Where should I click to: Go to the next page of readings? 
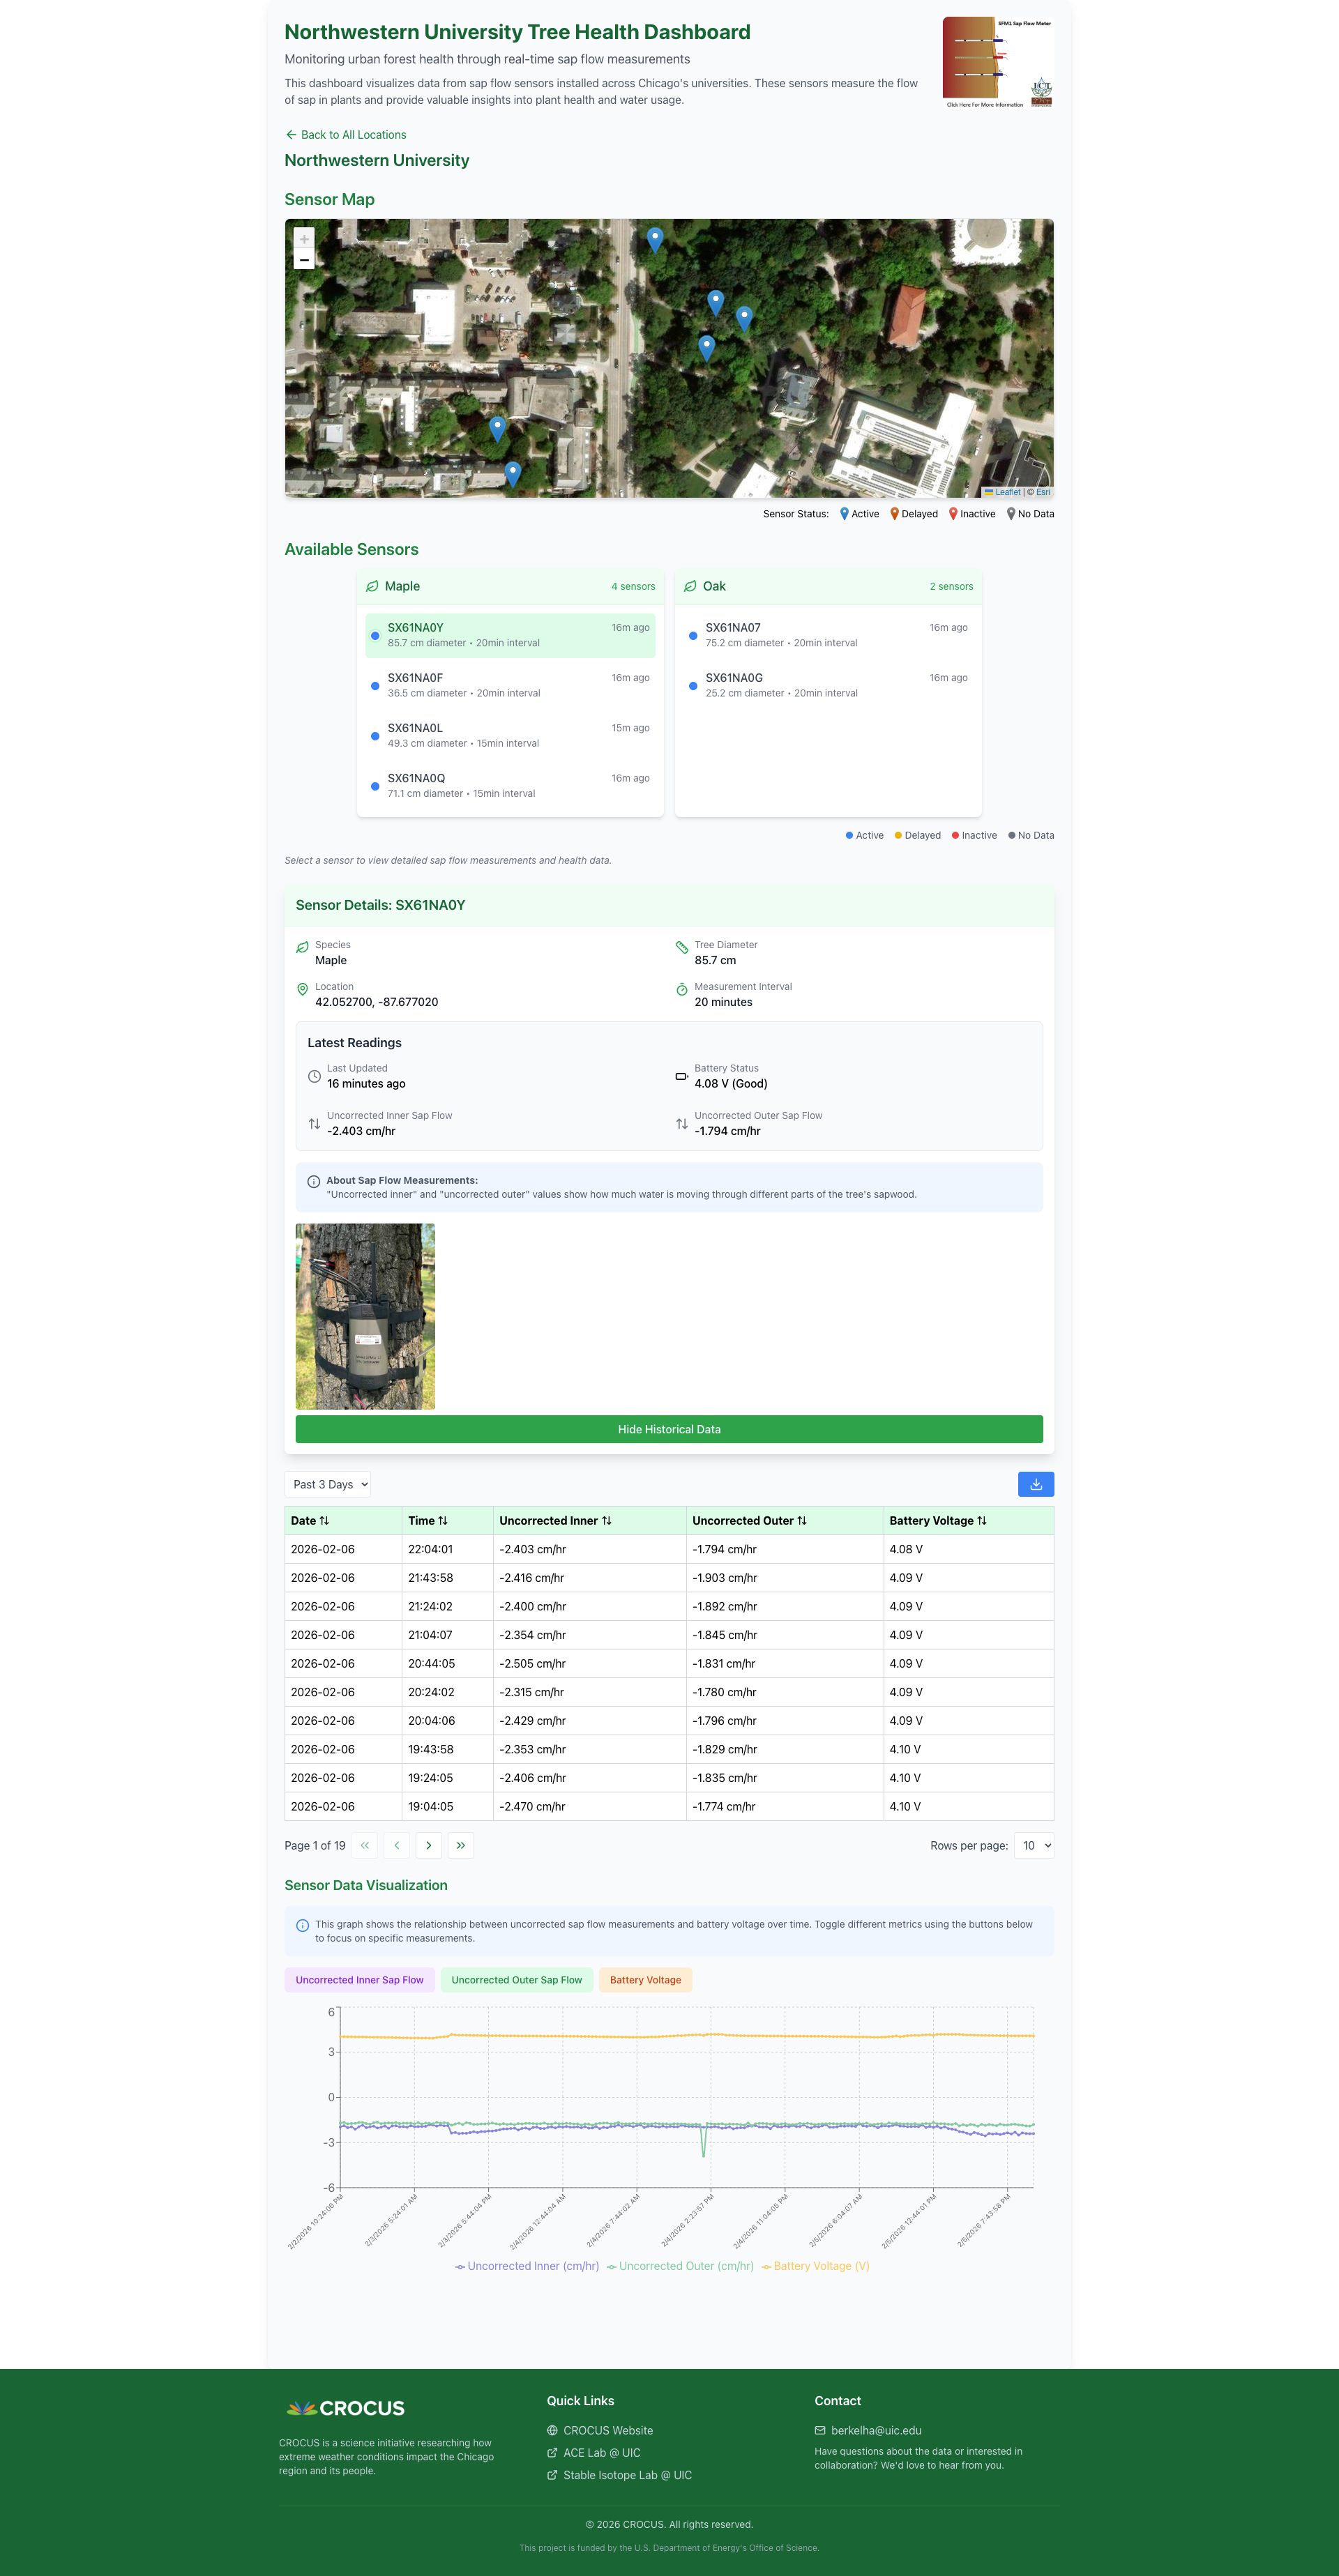point(428,1845)
